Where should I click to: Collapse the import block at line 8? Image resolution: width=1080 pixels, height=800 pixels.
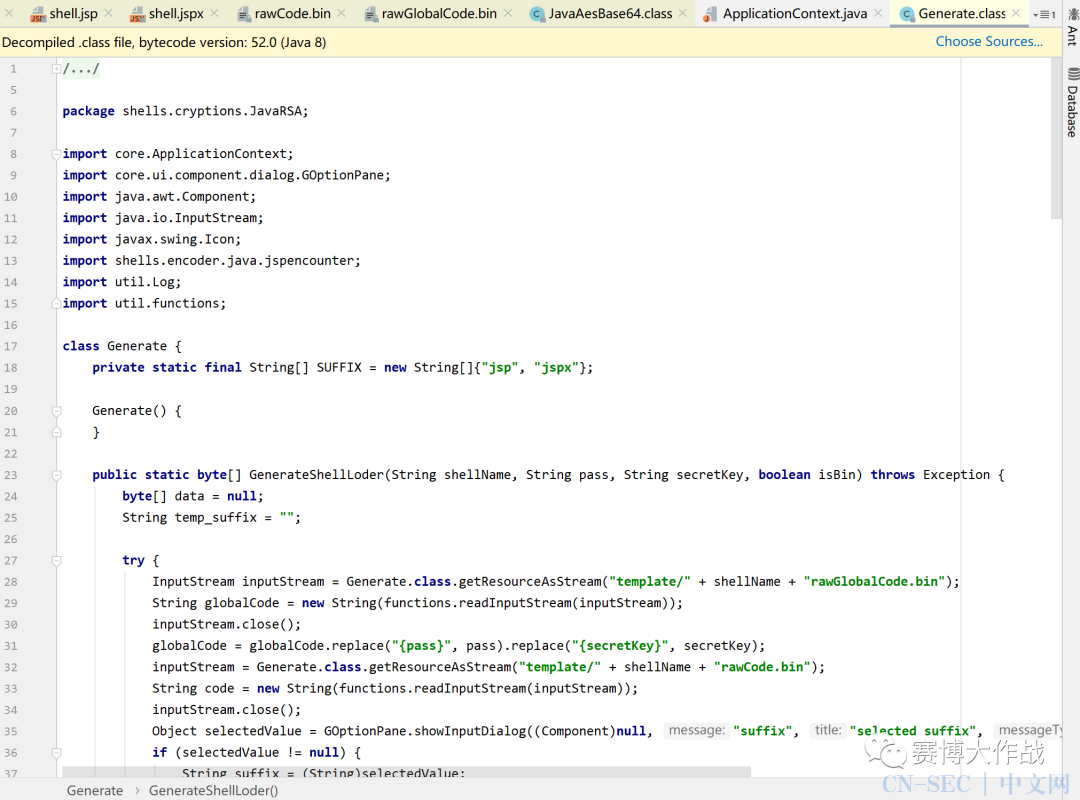pyautogui.click(x=56, y=154)
